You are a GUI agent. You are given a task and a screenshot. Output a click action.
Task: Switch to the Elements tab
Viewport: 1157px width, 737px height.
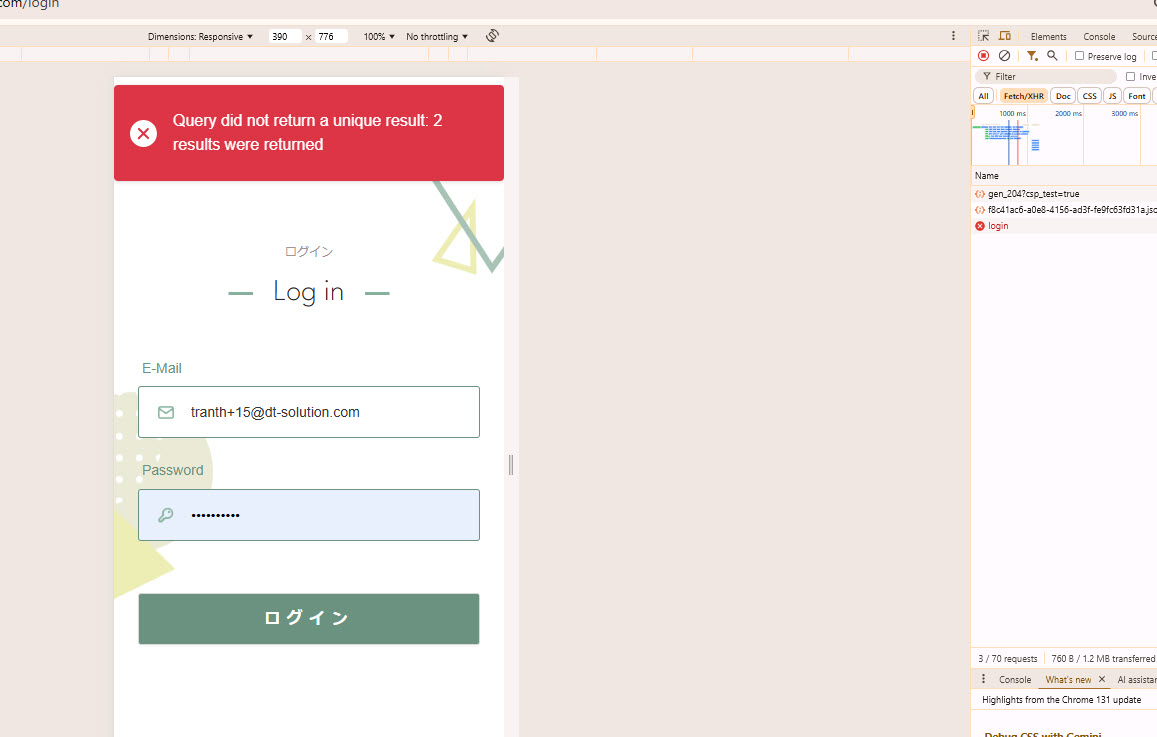click(1048, 37)
